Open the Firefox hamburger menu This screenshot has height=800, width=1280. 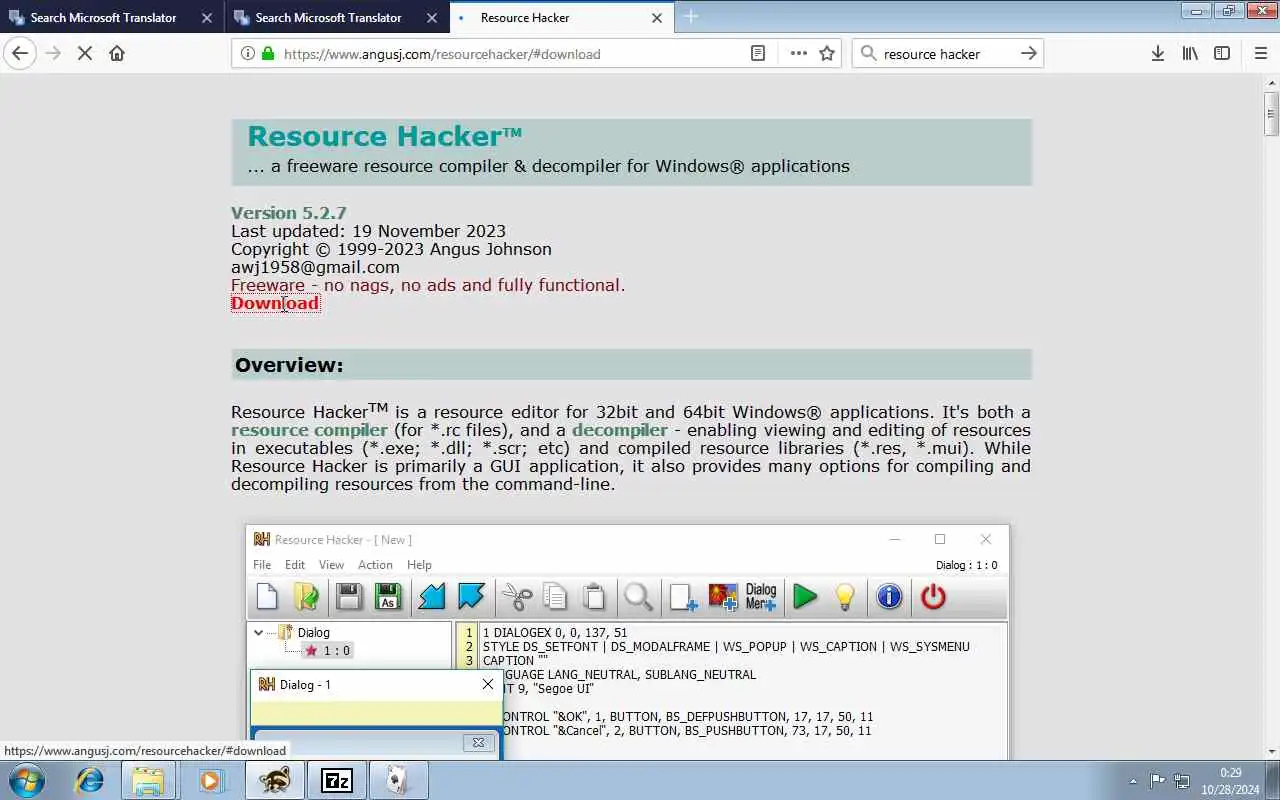[x=1260, y=54]
